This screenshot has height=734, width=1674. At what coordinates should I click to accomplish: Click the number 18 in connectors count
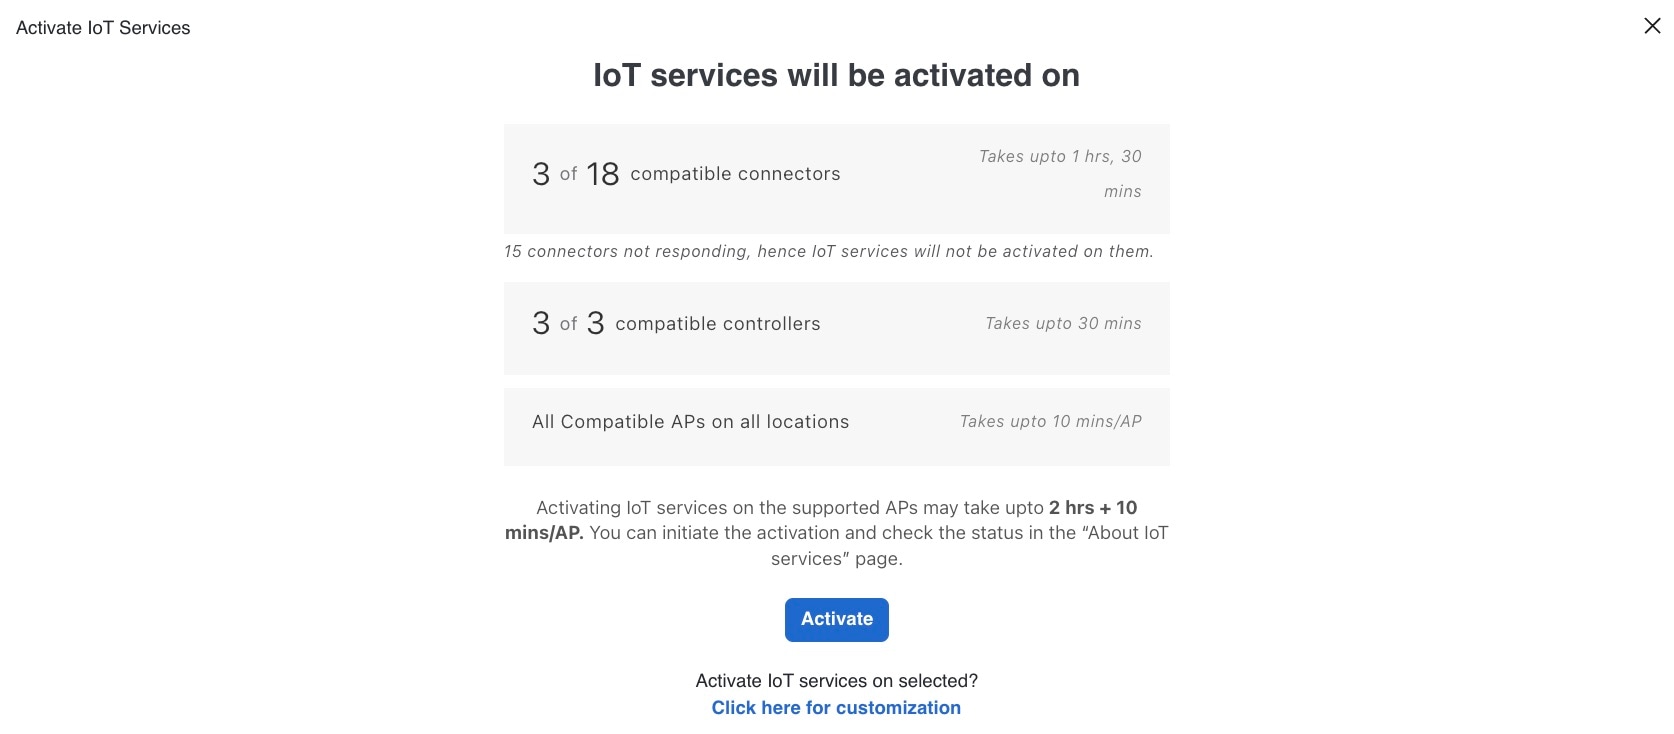(x=603, y=174)
